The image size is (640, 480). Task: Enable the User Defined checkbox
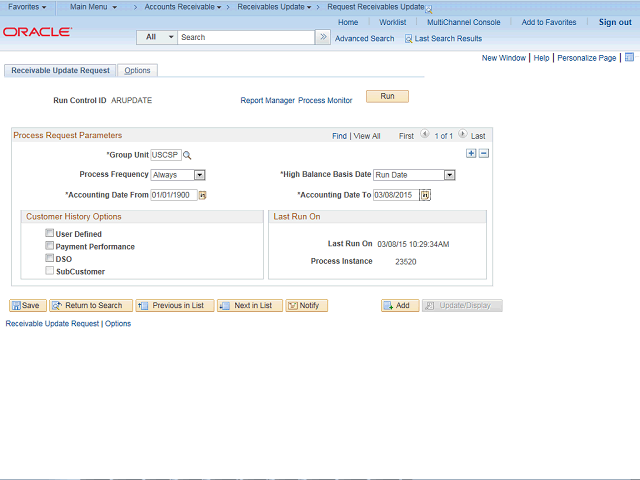[x=49, y=233]
